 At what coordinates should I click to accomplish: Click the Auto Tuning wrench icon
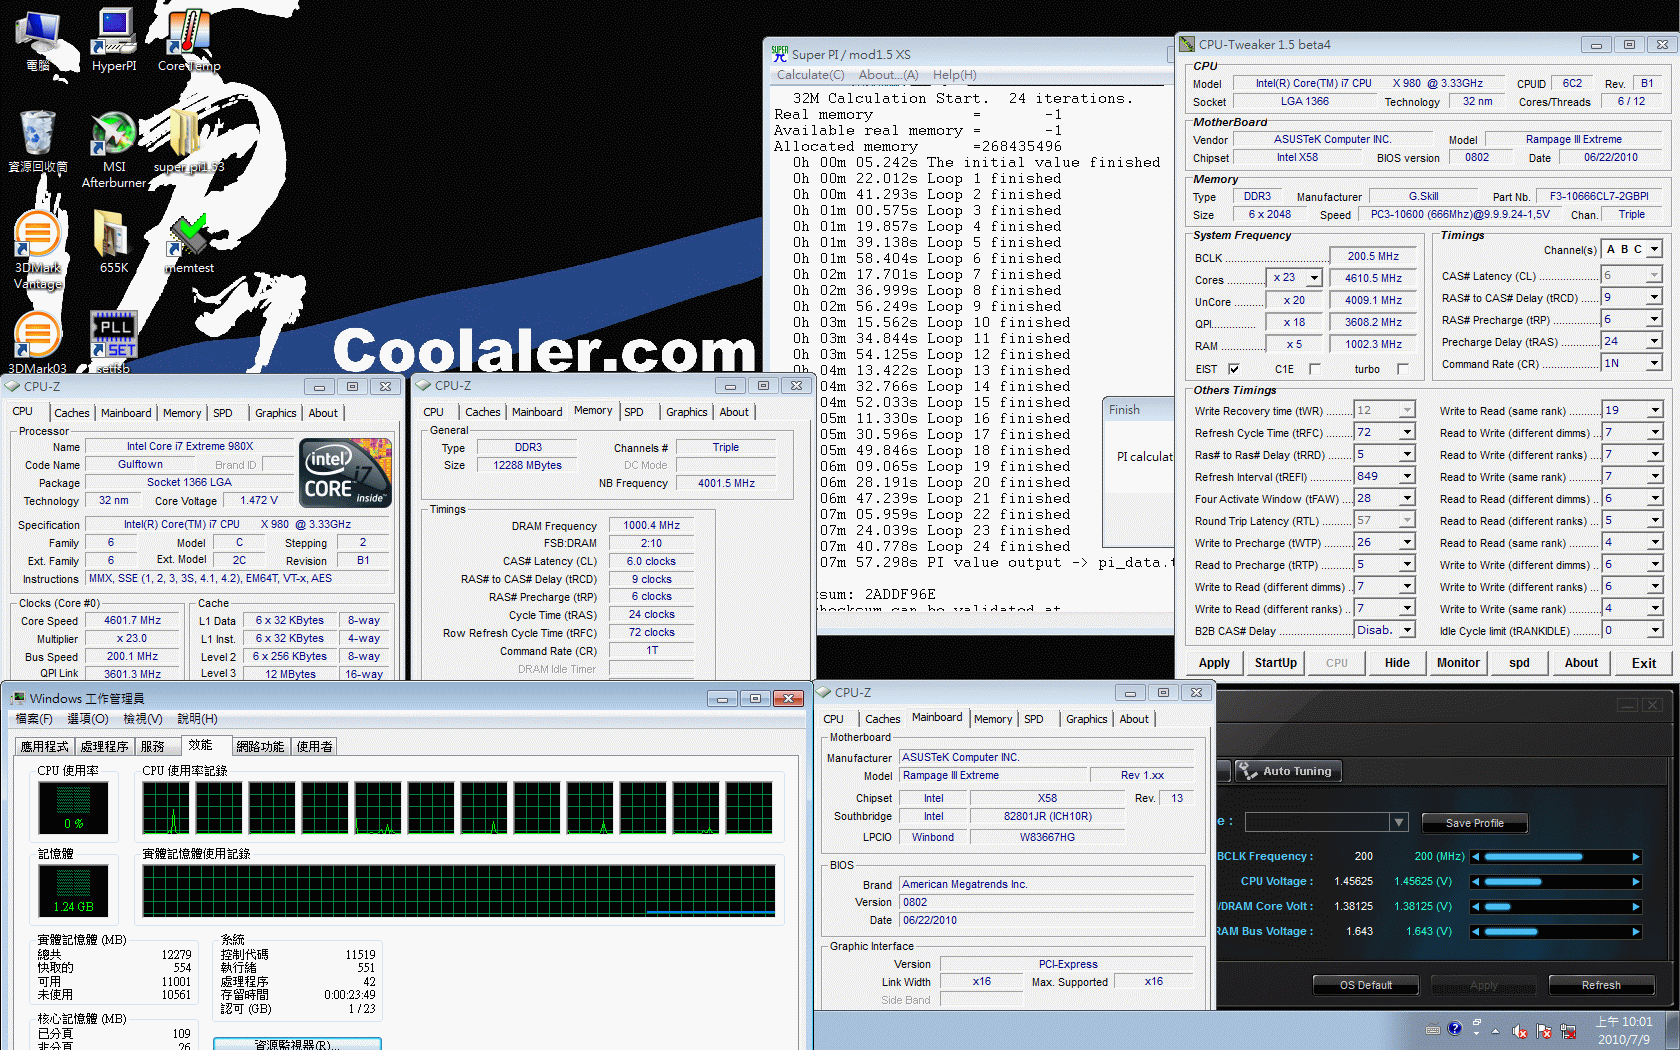pos(1247,770)
